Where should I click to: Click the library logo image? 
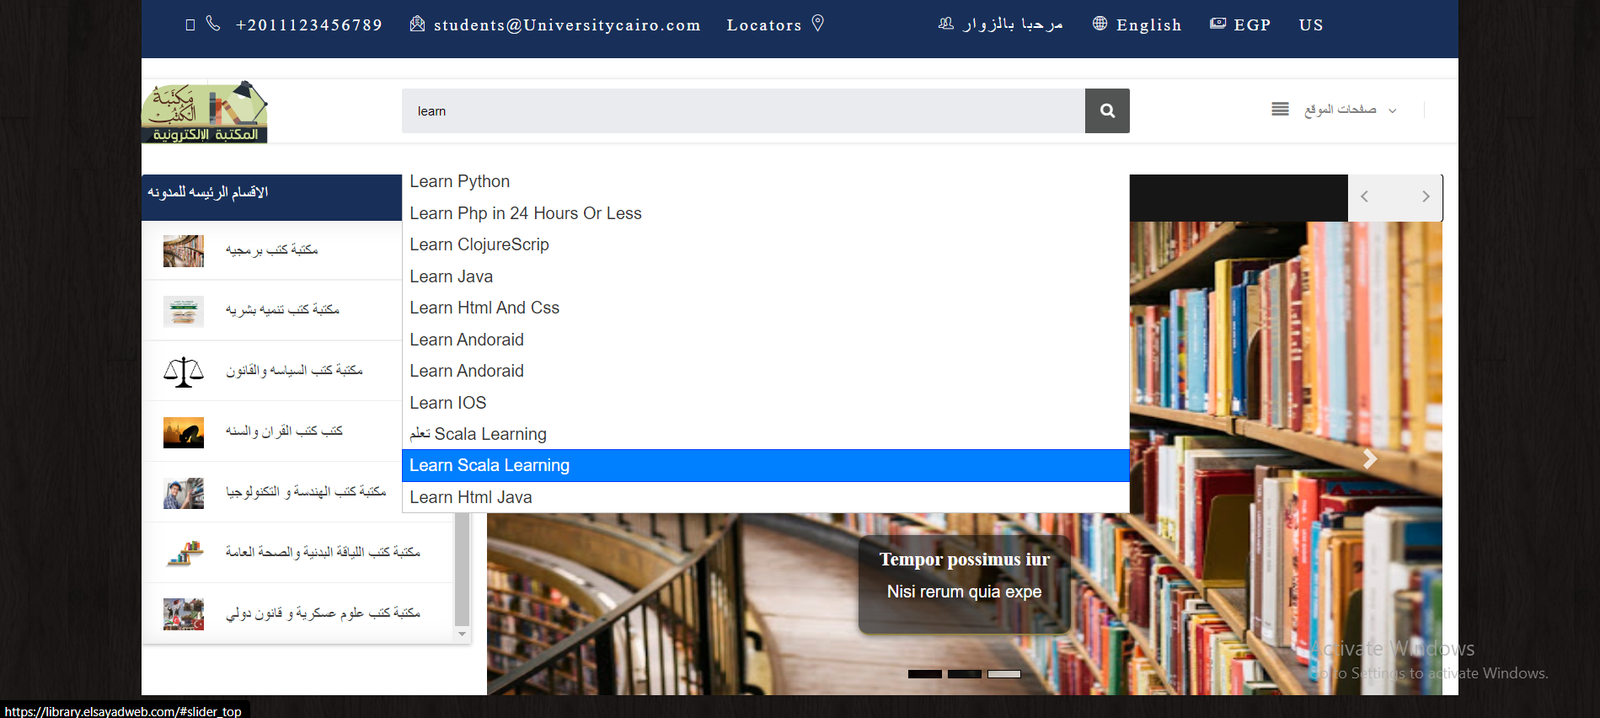(x=205, y=112)
